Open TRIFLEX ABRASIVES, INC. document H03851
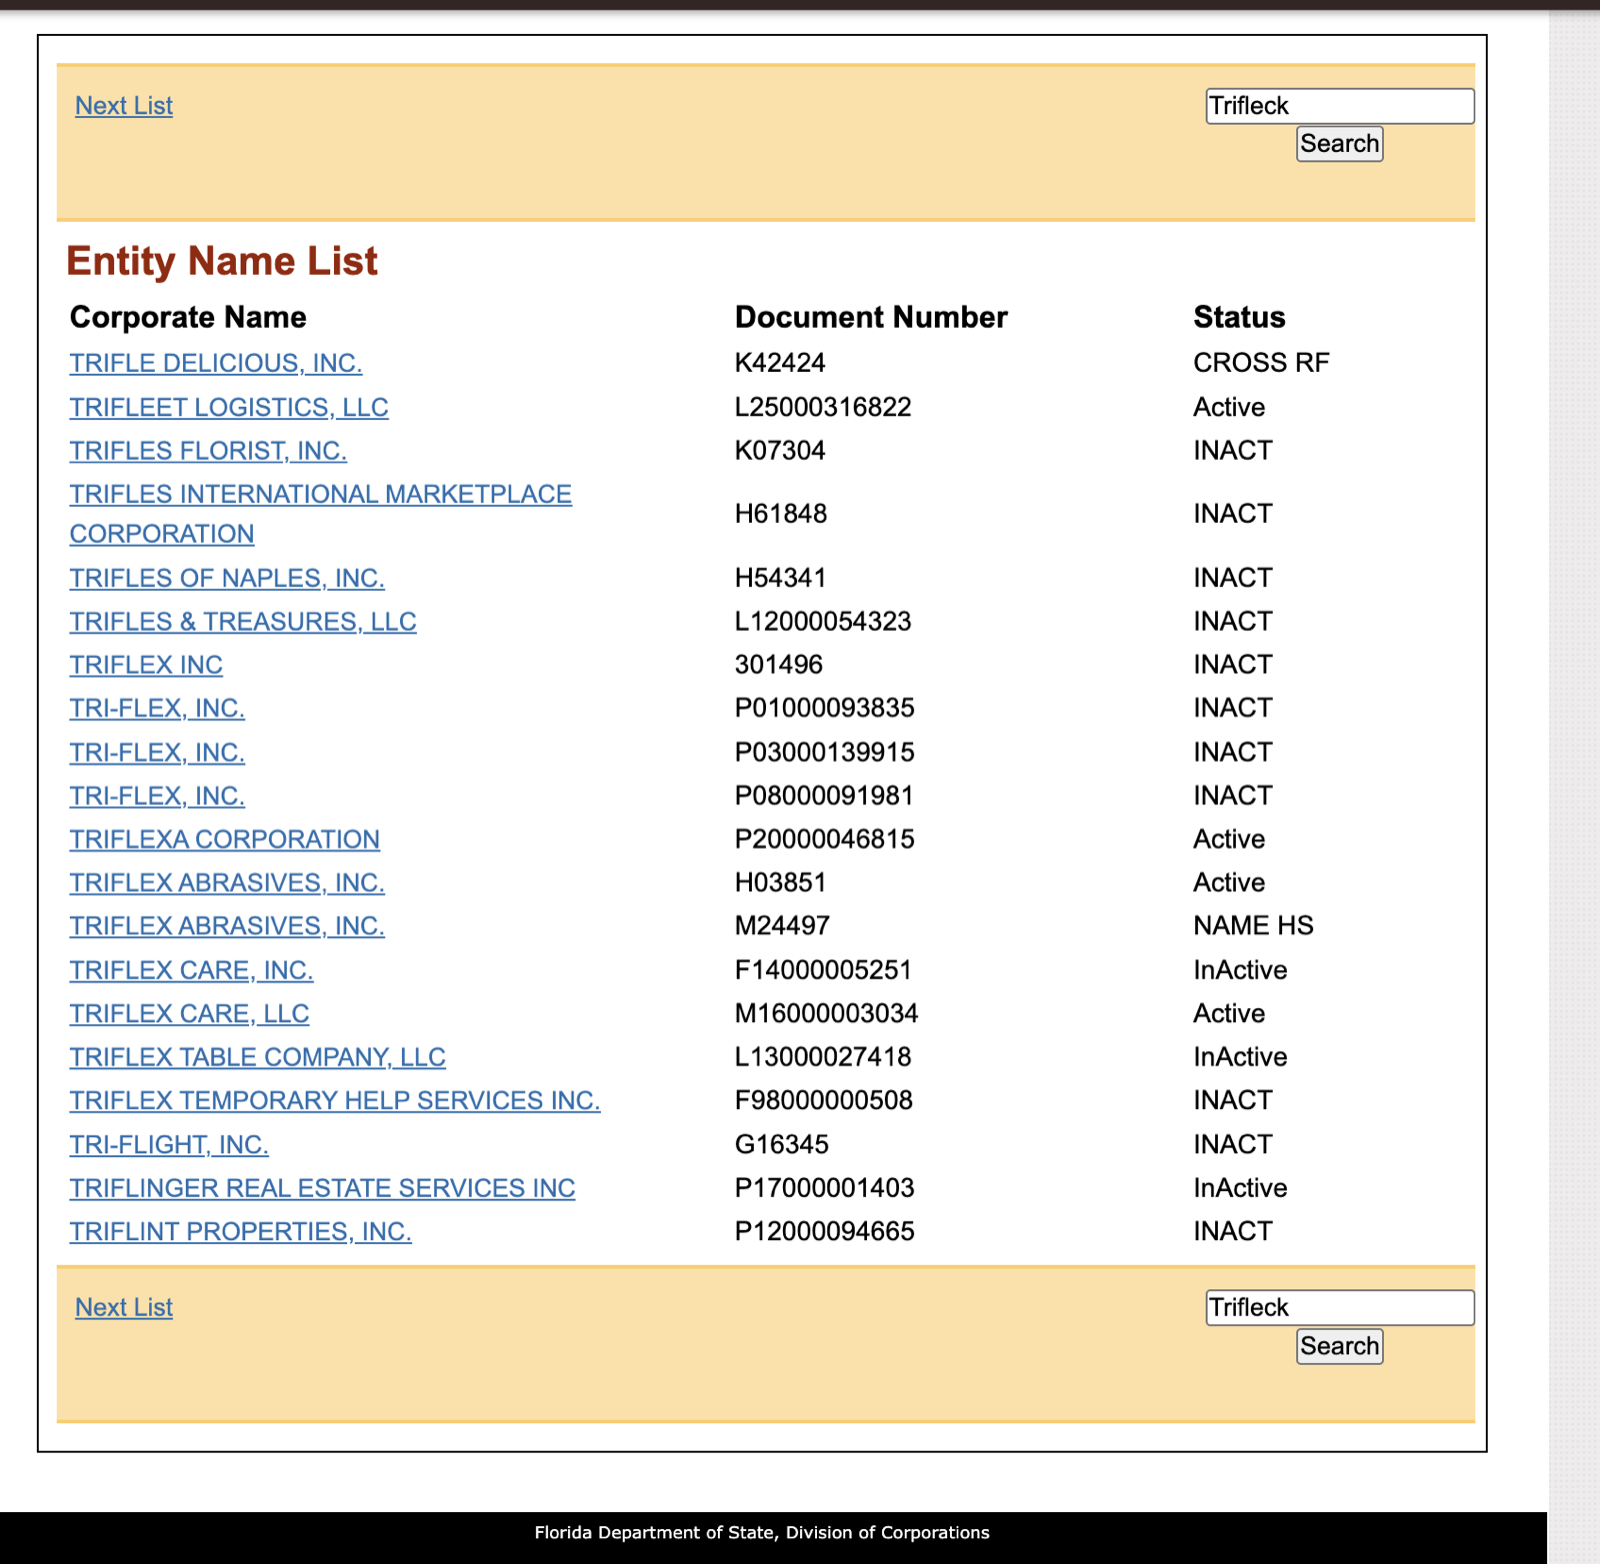The image size is (1600, 1564). click(227, 883)
